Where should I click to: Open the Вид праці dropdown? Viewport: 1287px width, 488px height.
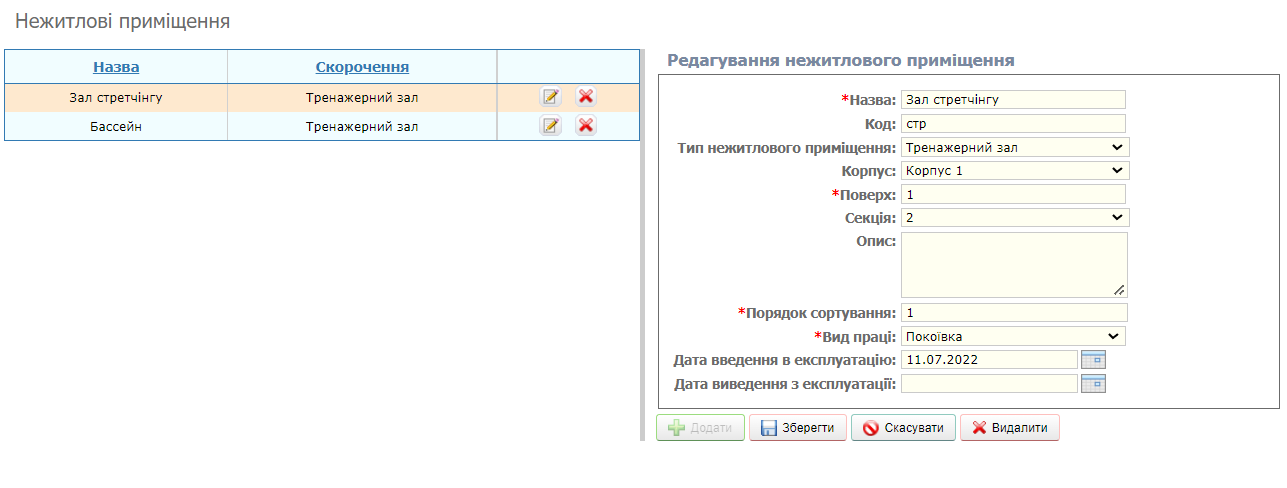pyautogui.click(x=1012, y=337)
